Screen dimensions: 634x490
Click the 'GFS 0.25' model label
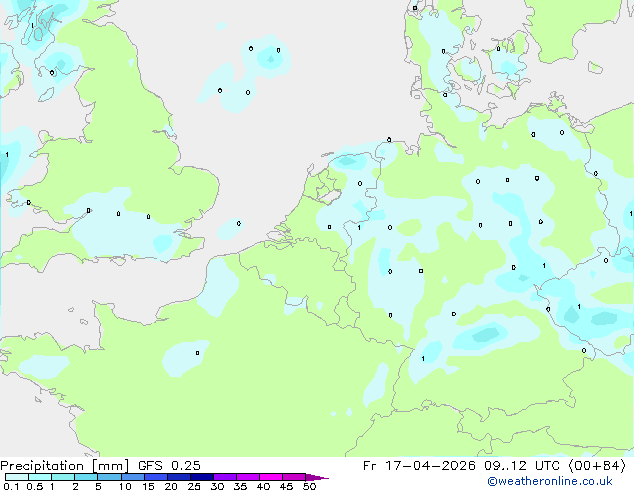169,466
